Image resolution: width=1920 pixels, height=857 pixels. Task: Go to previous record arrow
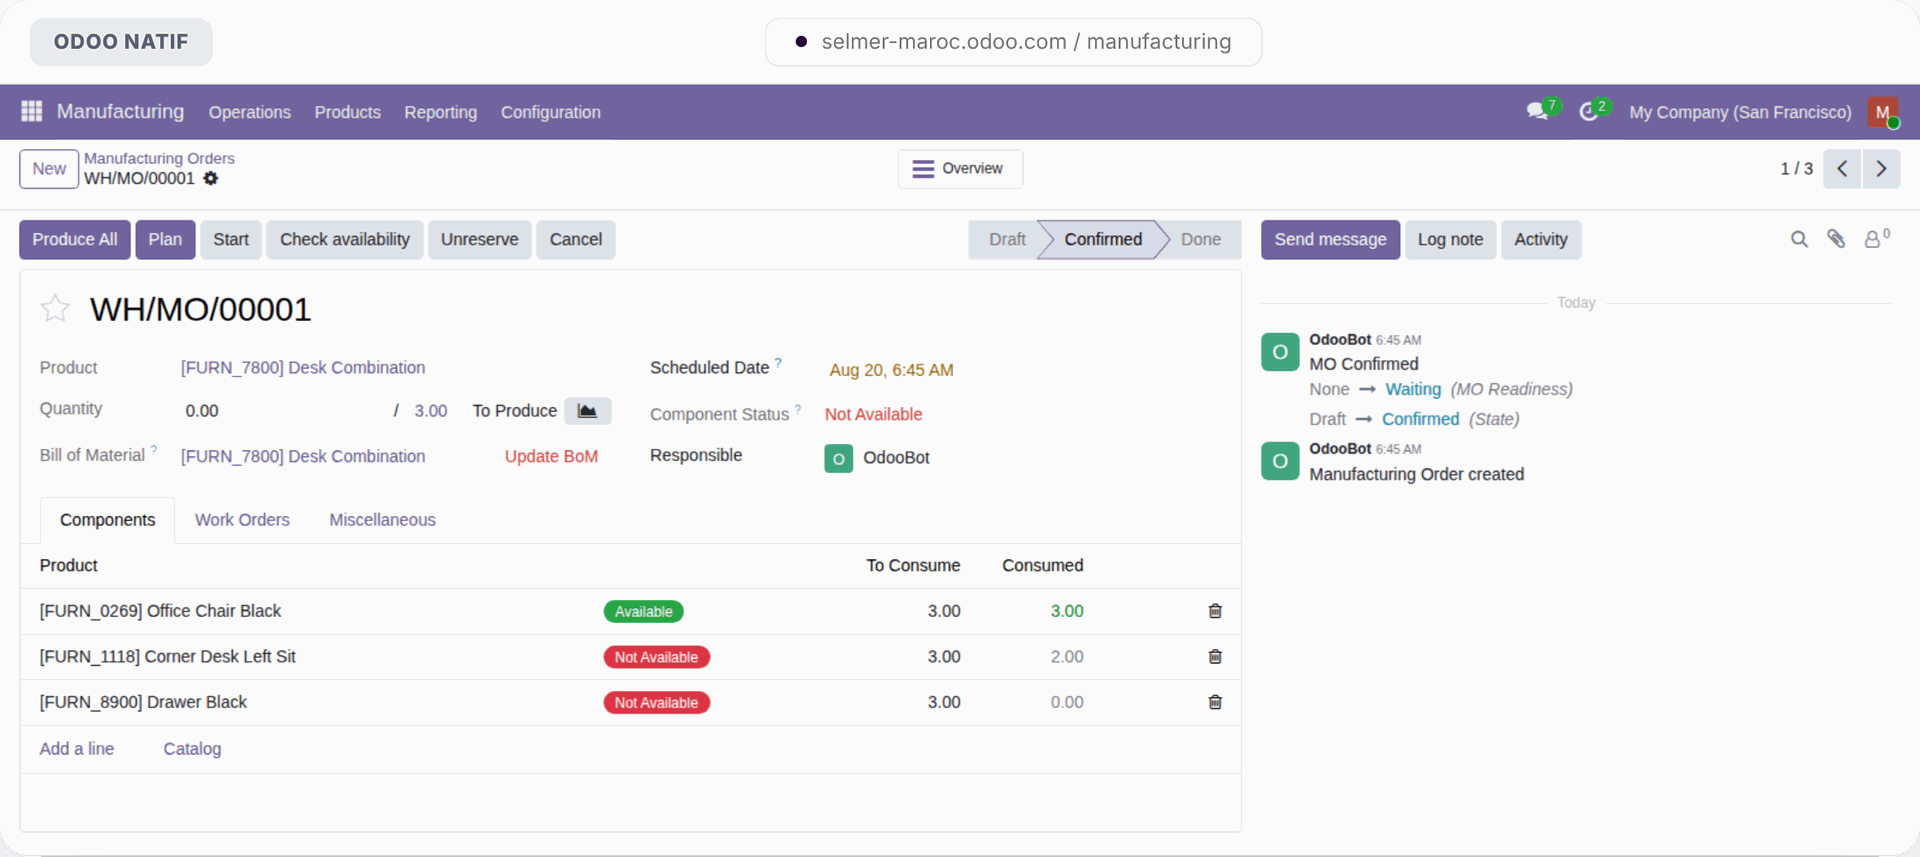point(1842,169)
